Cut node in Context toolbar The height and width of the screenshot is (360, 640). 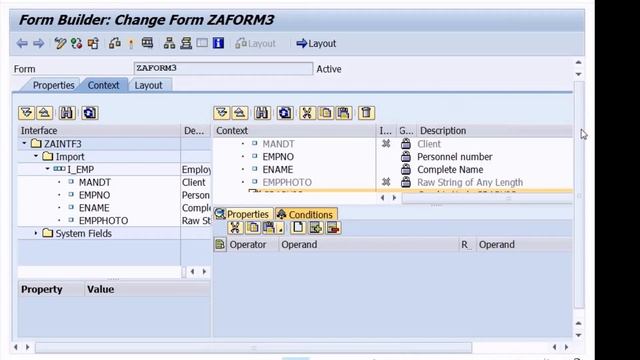point(307,113)
